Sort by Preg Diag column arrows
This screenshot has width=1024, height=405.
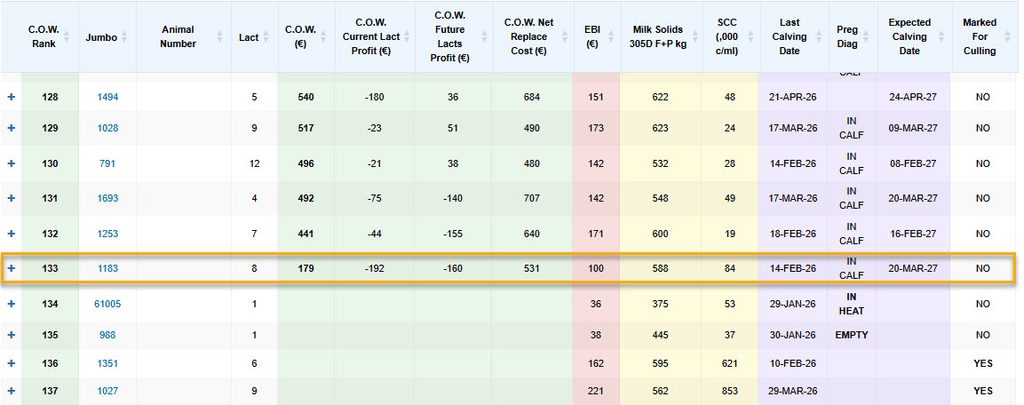click(x=868, y=37)
